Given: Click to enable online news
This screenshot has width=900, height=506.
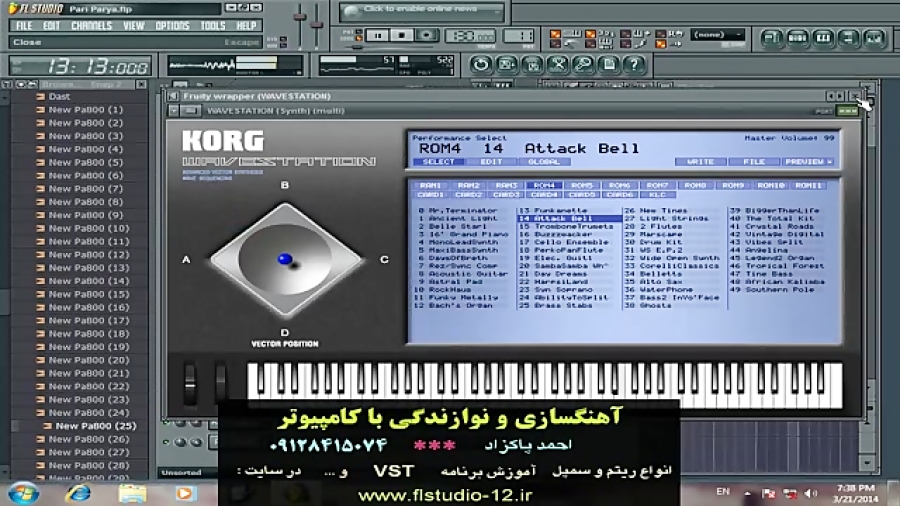Looking at the screenshot, I should (x=421, y=10).
